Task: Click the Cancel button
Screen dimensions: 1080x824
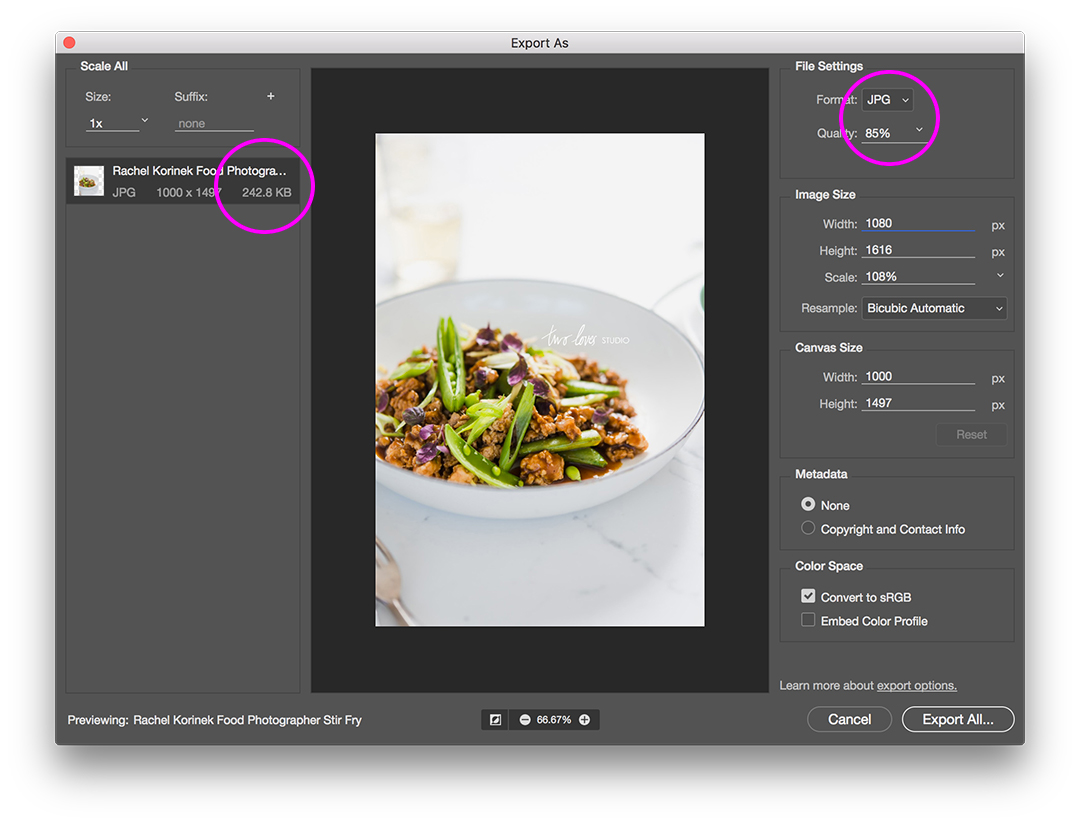Action: tap(849, 719)
